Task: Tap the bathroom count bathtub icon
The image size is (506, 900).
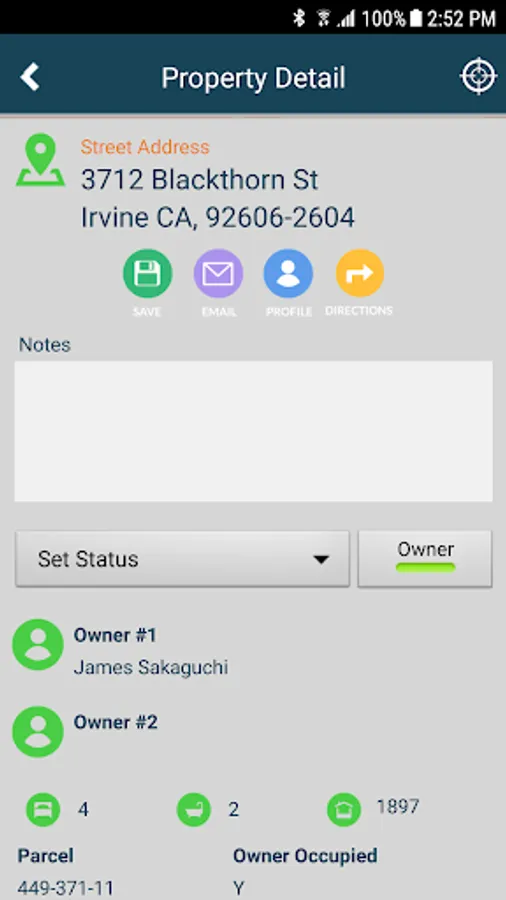Action: [194, 810]
